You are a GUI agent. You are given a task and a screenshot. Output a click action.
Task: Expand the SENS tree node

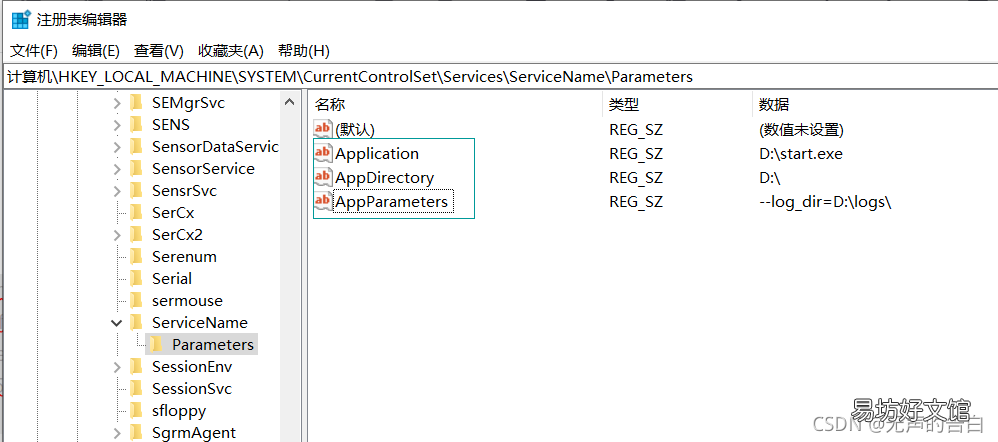[116, 125]
